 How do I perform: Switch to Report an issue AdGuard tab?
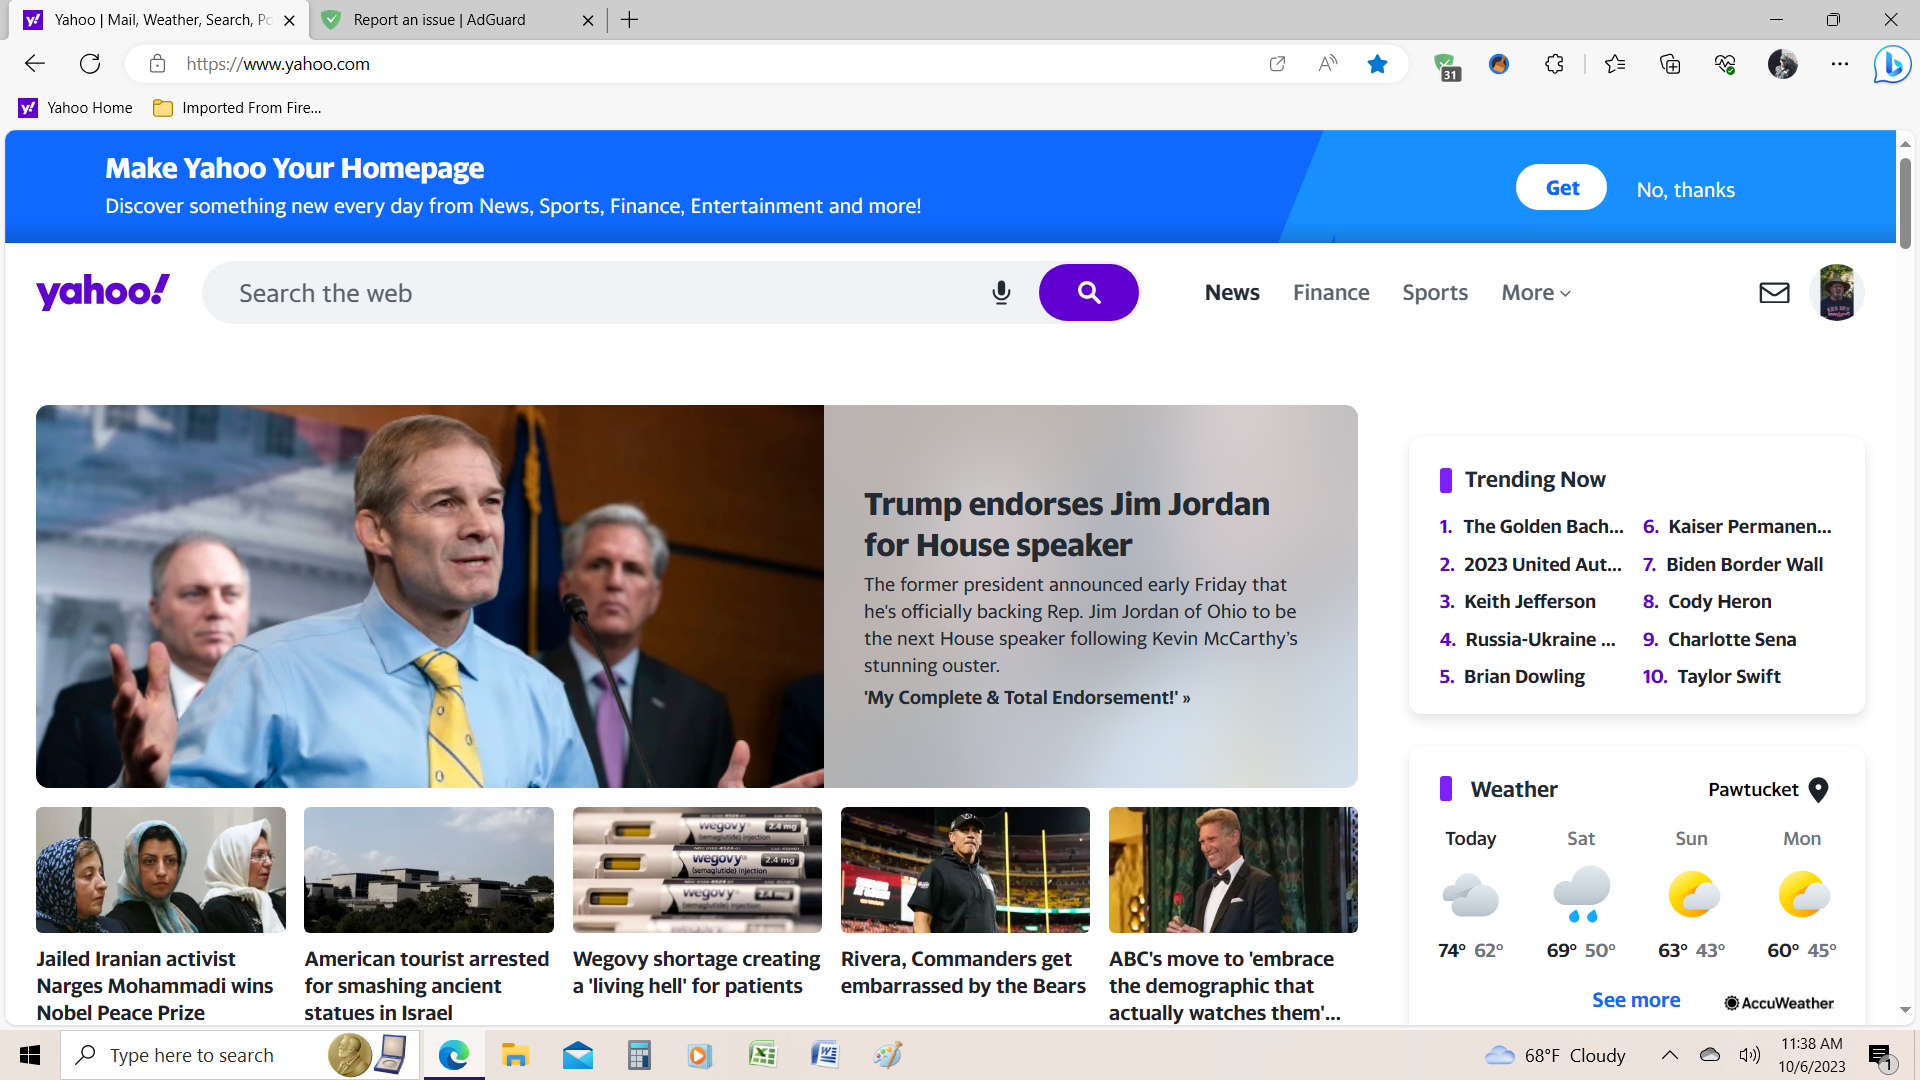point(440,20)
